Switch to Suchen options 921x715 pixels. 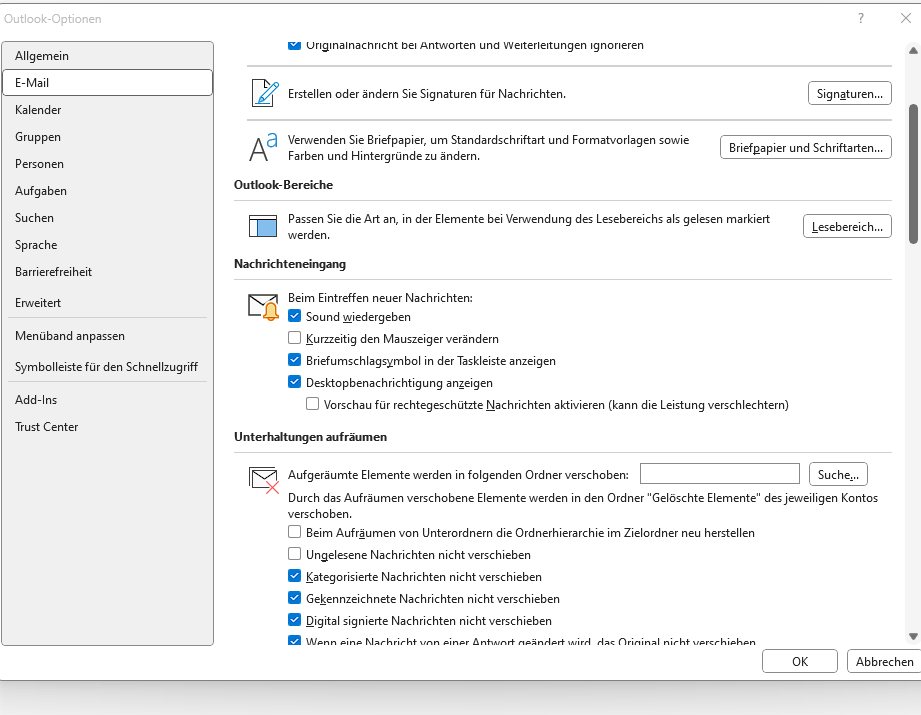pos(107,218)
